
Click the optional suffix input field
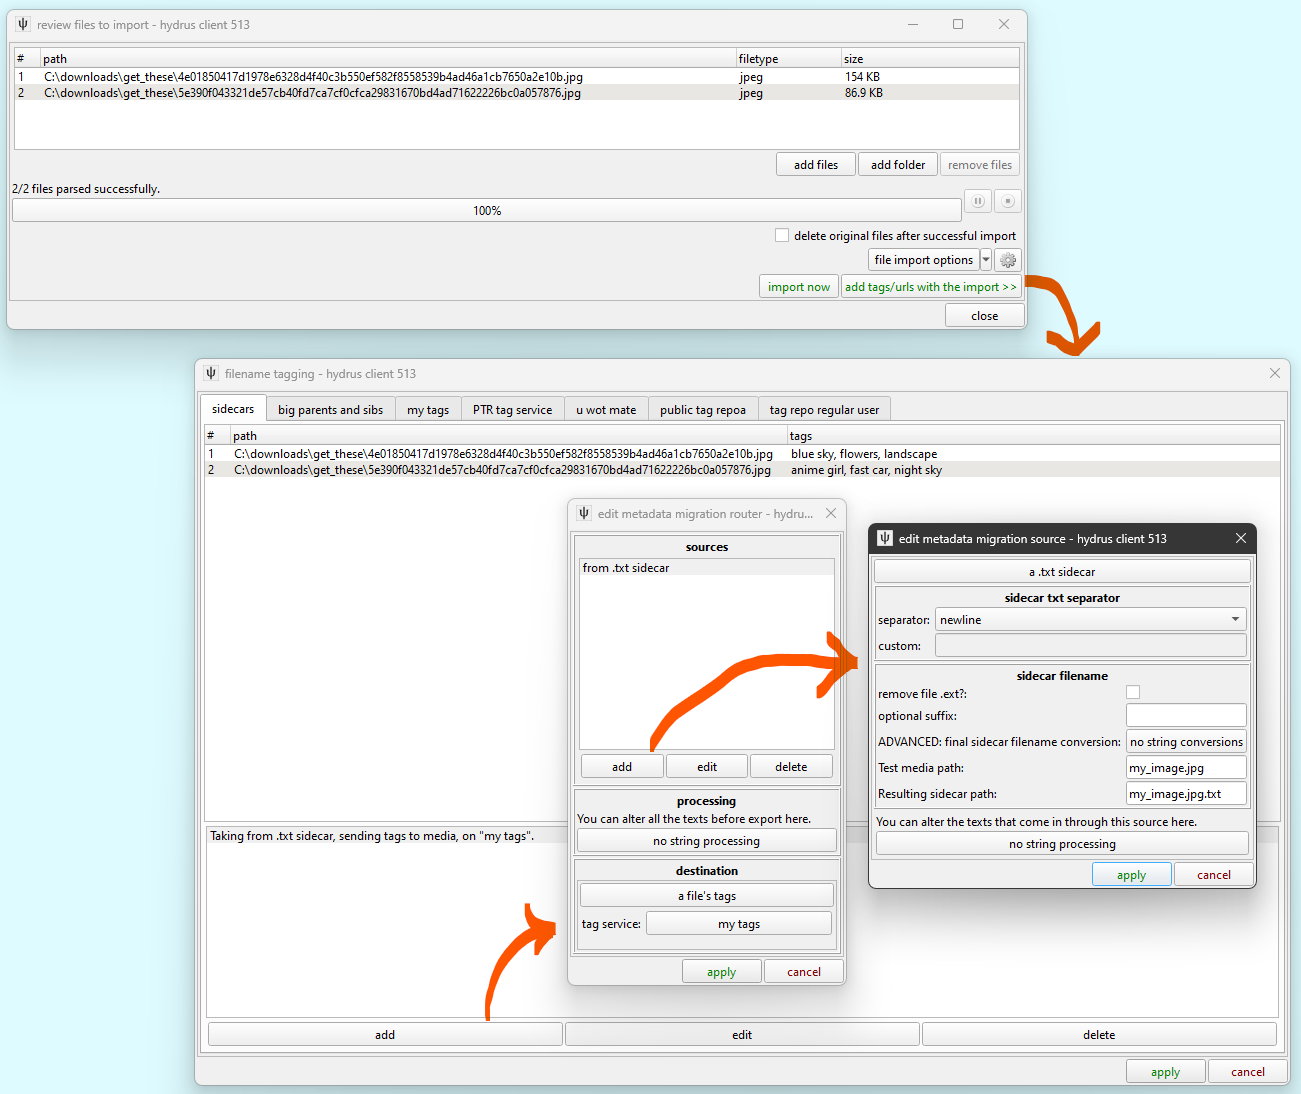[x=1186, y=716]
